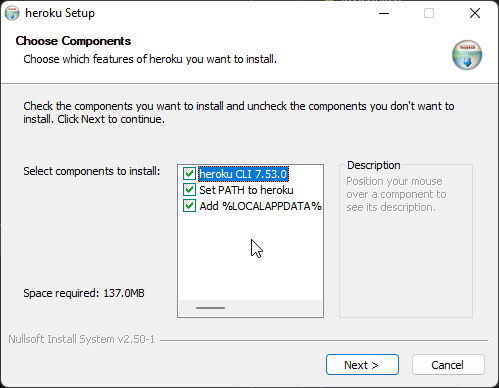Screen dimensions: 499x388
Task: Click the Nullsoft Install System v2.50-1 text
Action: tap(82, 339)
